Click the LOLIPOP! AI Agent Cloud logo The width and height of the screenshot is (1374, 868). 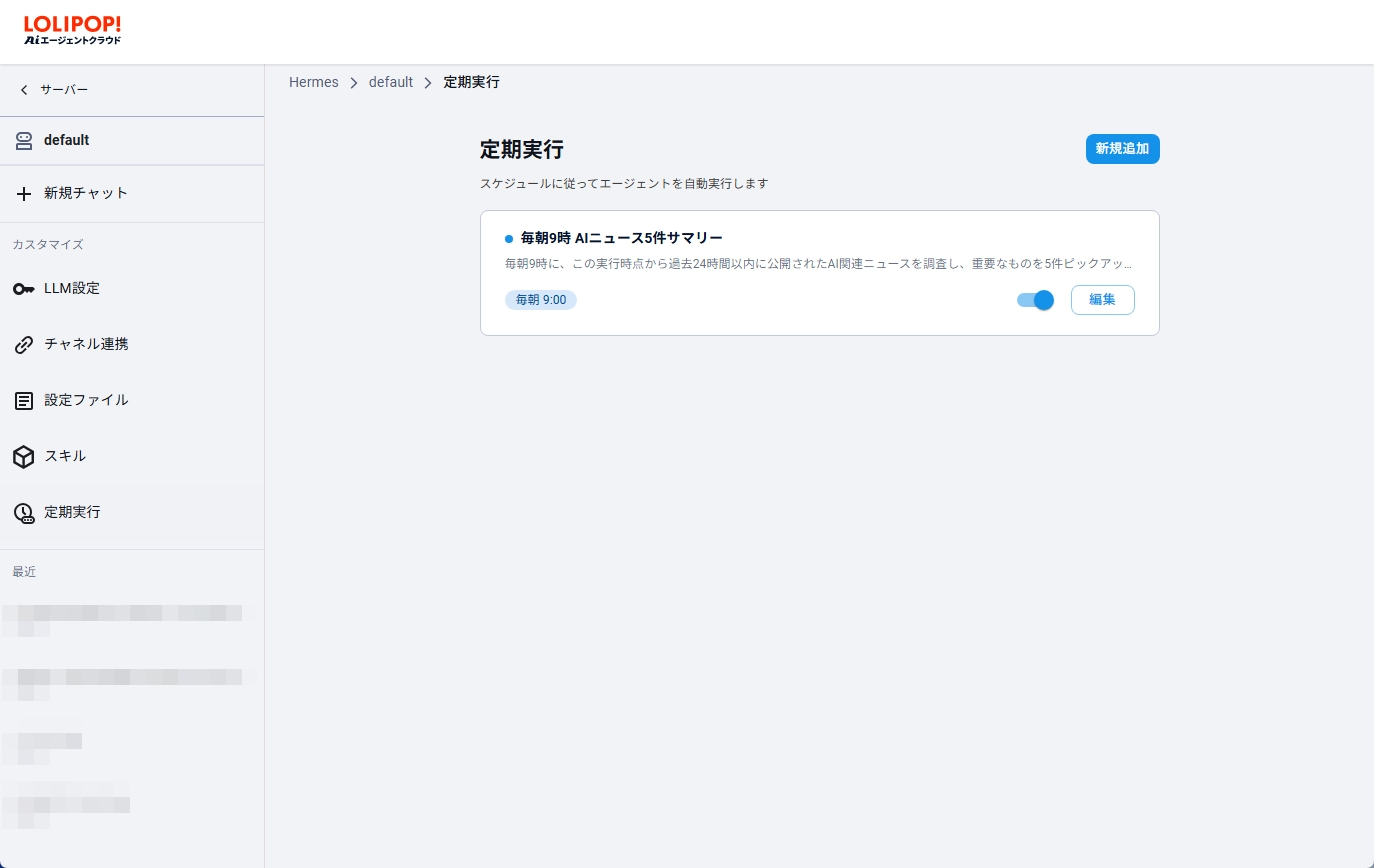tap(72, 30)
